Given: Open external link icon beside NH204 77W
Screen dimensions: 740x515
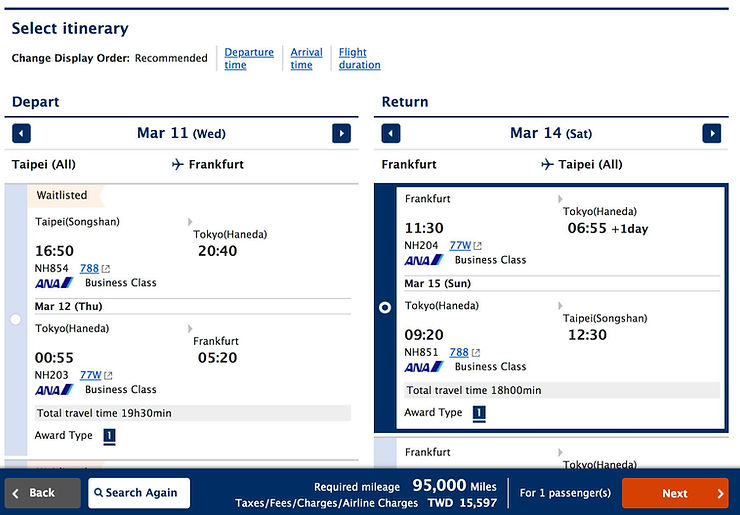Looking at the screenshot, I should pyautogui.click(x=478, y=246).
